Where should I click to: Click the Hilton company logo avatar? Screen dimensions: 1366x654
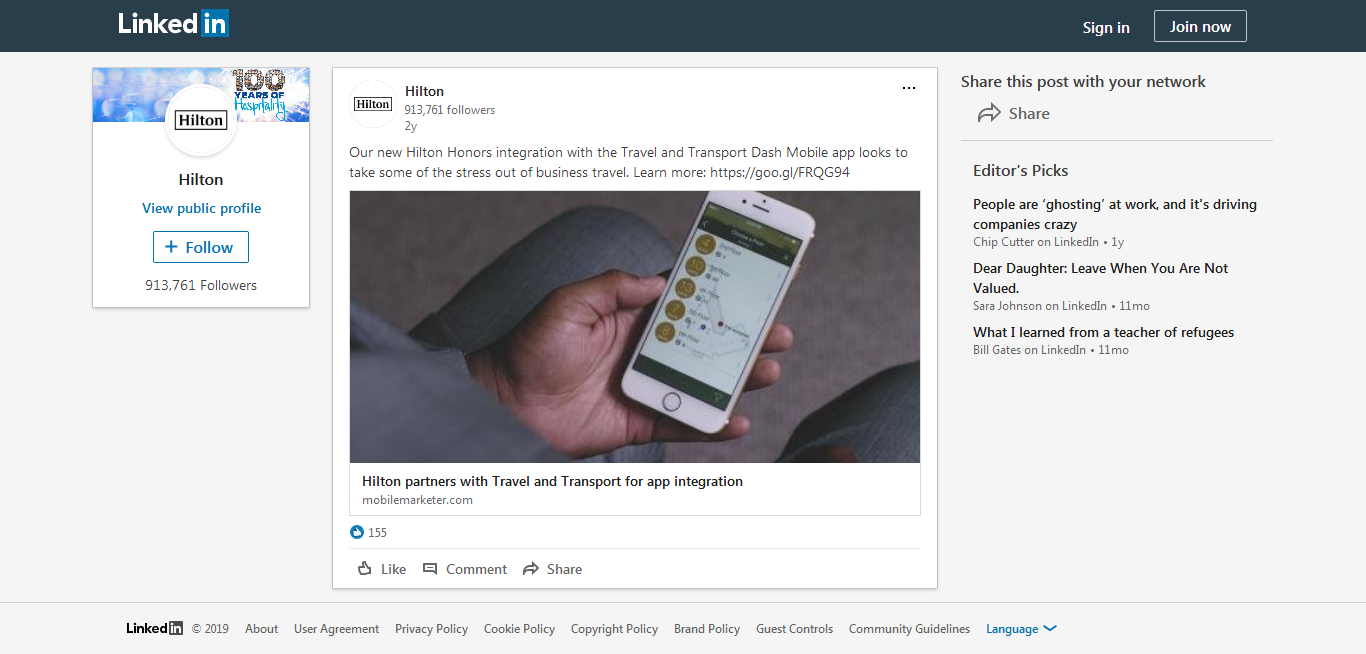[x=372, y=103]
